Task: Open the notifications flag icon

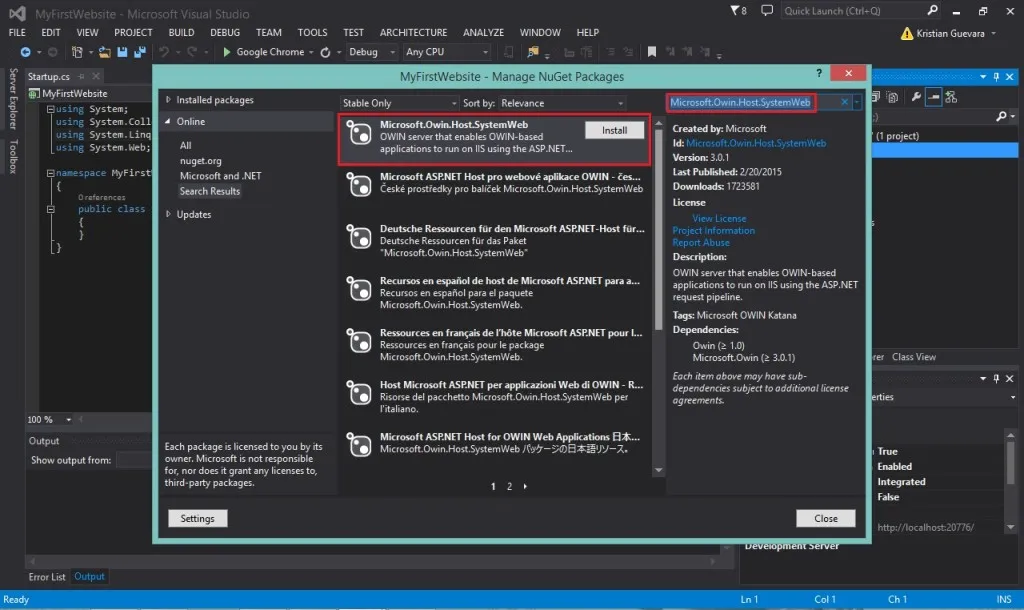Action: [x=735, y=10]
